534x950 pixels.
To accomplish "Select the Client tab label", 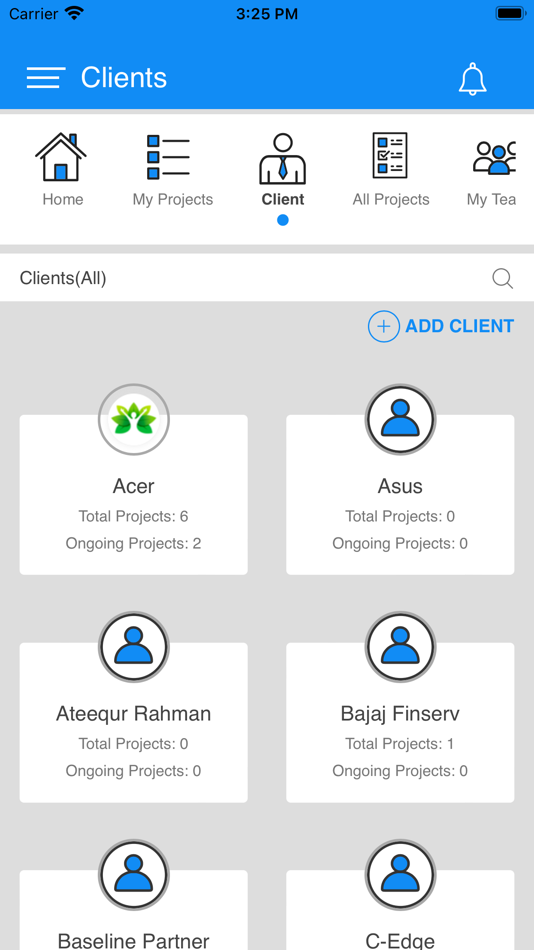I will click(x=283, y=199).
